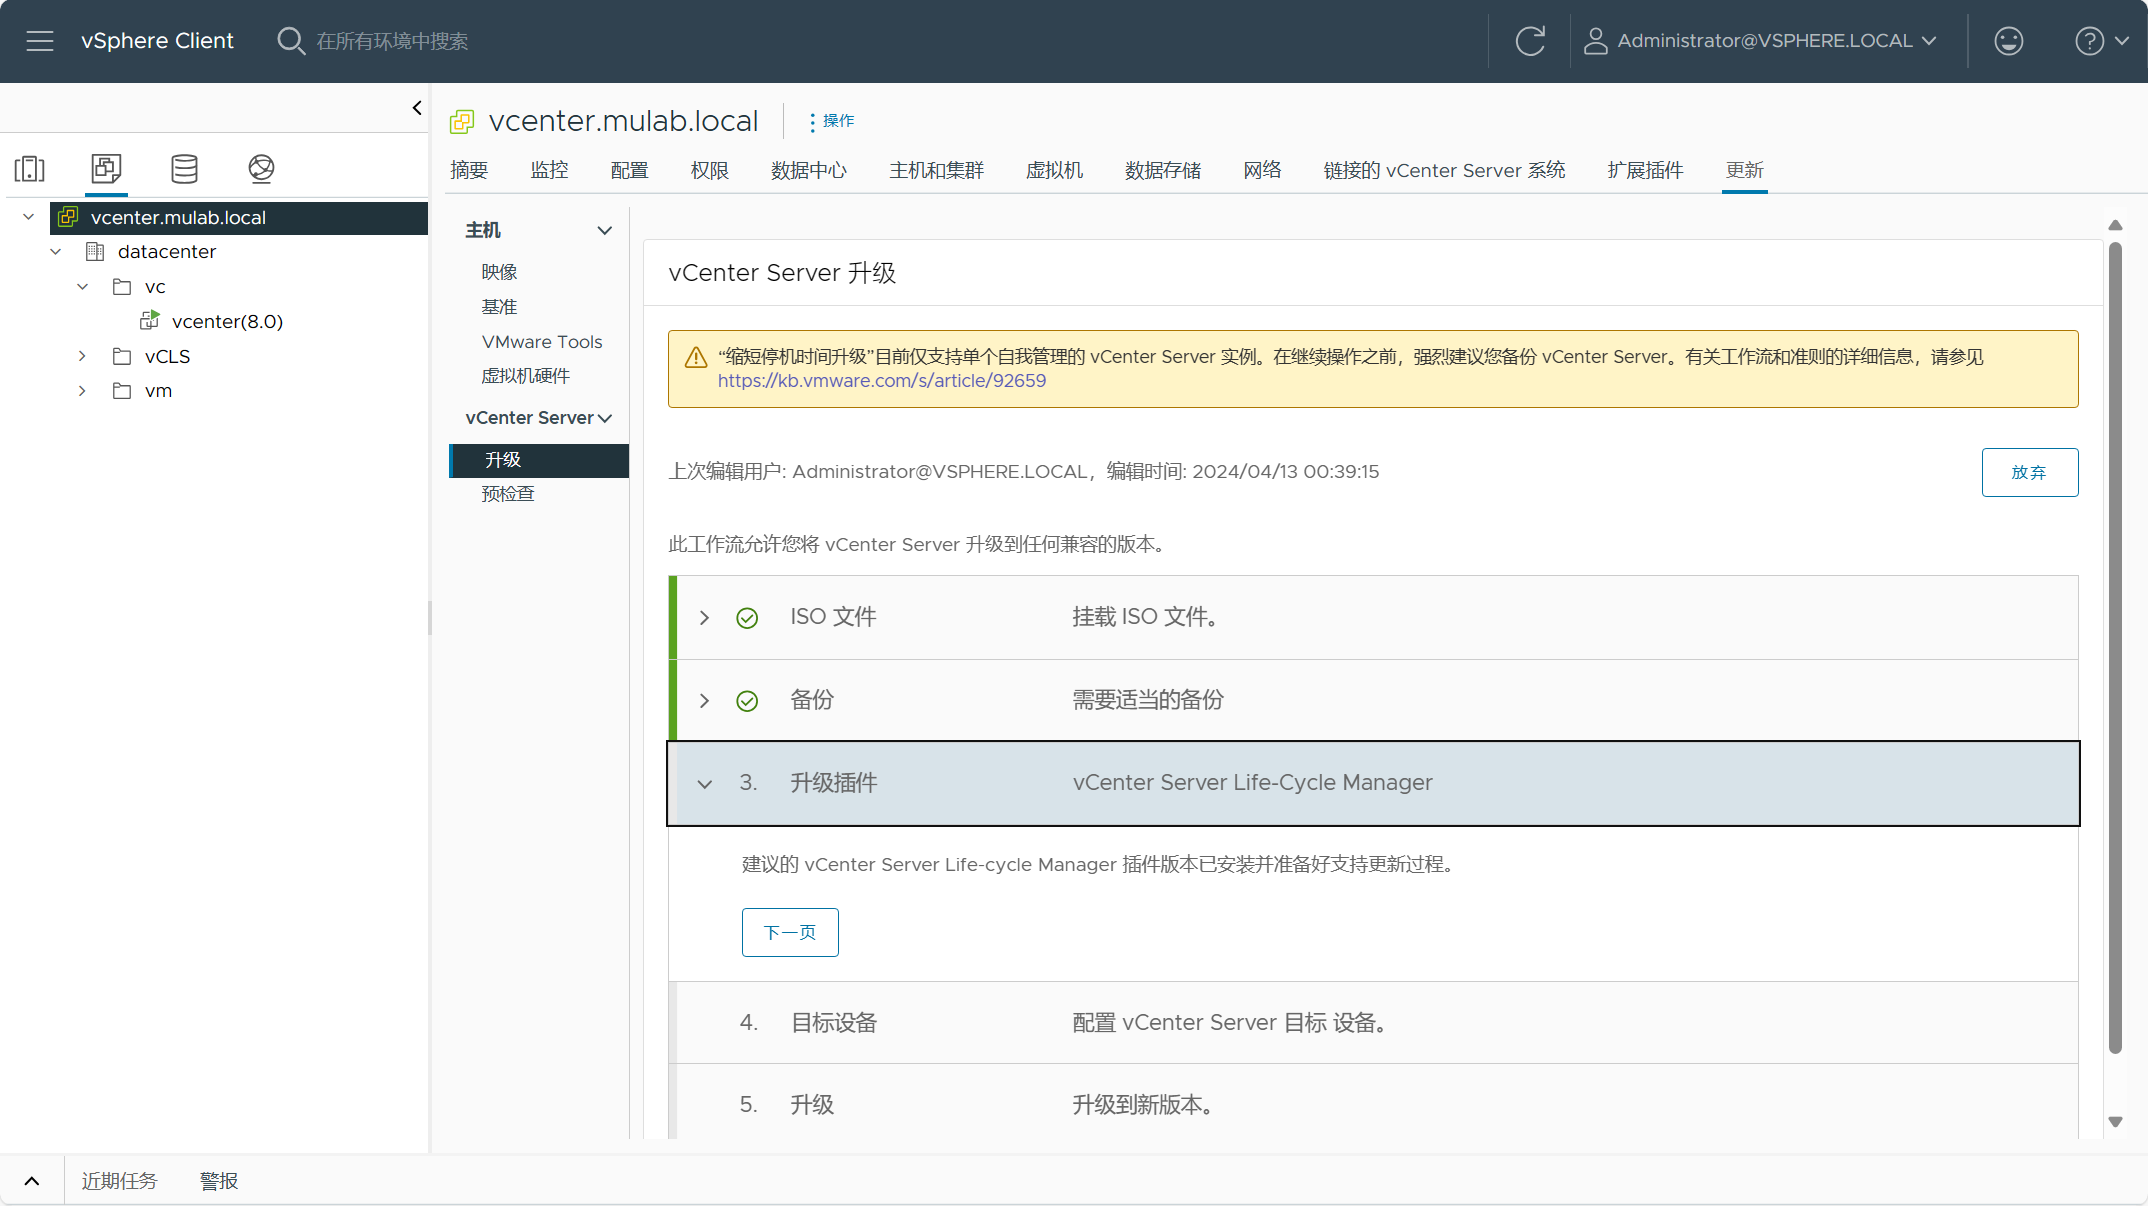Open 链接的 vCenter Server 系统 tab
The width and height of the screenshot is (2148, 1206).
[1444, 170]
